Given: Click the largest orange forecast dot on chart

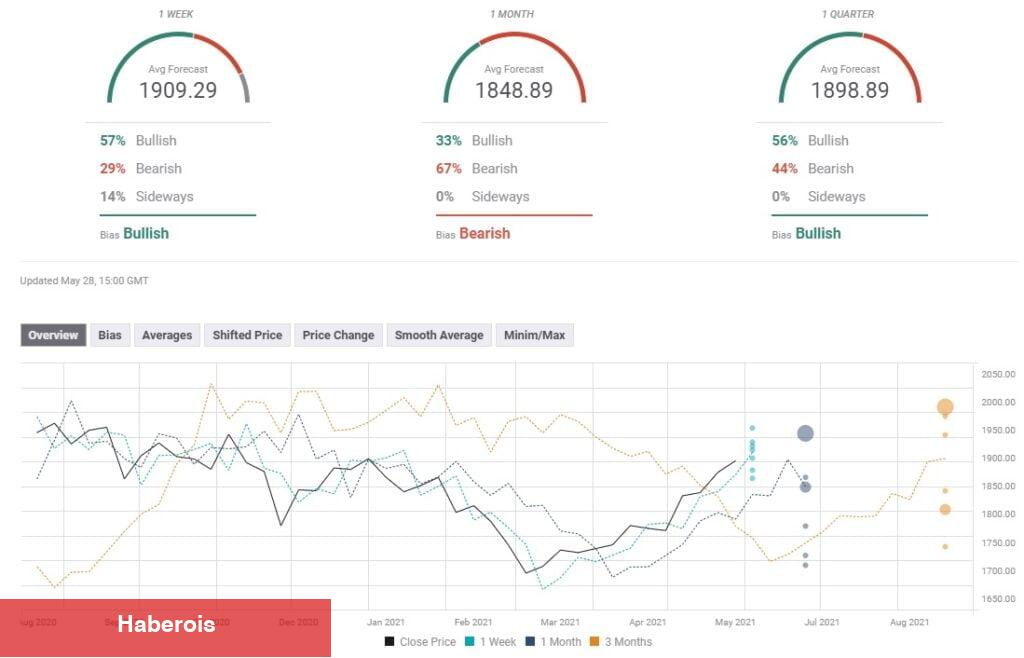Looking at the screenshot, I should (945, 407).
